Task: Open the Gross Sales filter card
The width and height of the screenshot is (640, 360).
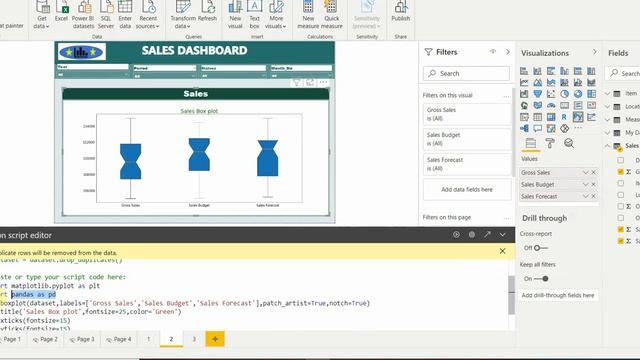Action: 467,114
